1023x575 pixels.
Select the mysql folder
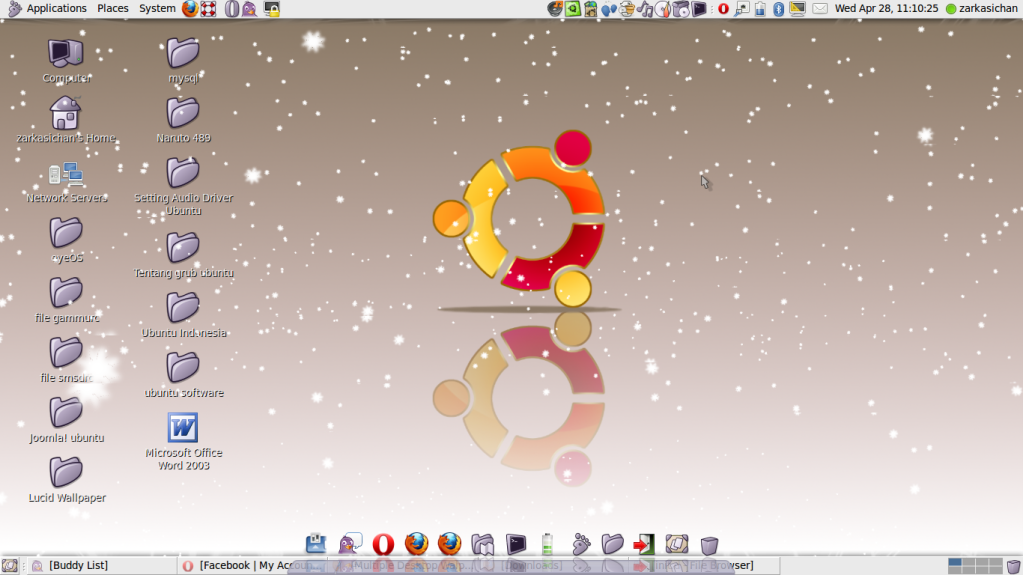tap(183, 61)
